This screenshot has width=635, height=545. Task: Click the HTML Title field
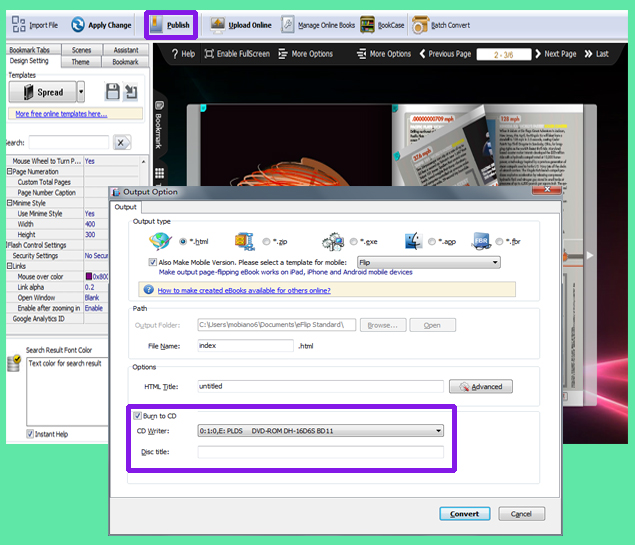[x=320, y=386]
